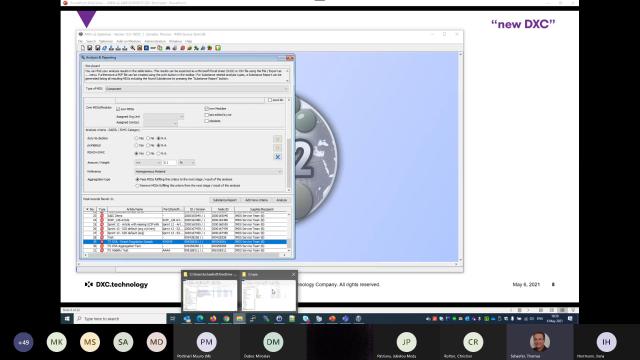Select second Aggregation type radio option
Screen dimensions: 640x360
pos(137,186)
